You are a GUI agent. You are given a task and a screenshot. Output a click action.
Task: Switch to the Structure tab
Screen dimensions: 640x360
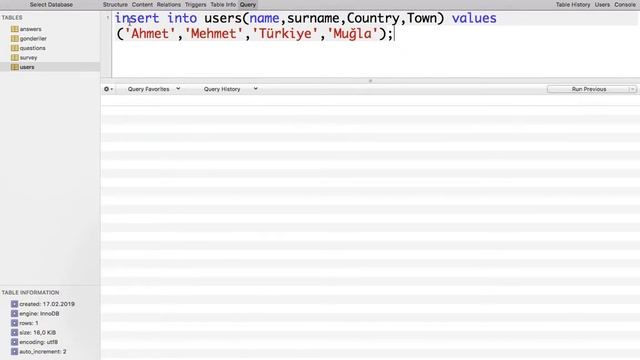tap(115, 4)
